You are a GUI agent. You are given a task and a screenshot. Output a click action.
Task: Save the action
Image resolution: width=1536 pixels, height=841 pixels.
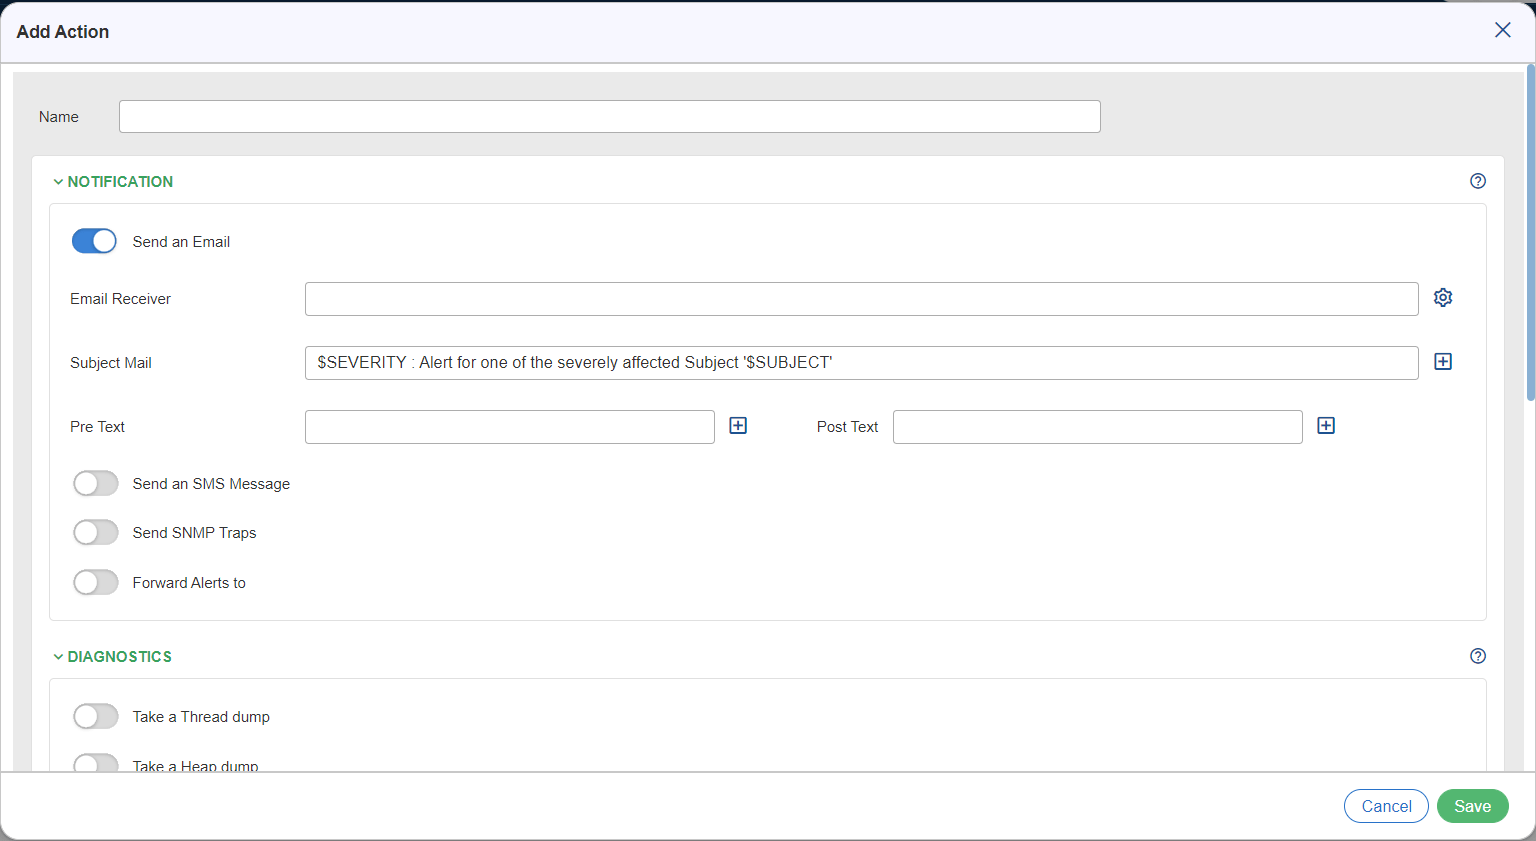[1473, 806]
